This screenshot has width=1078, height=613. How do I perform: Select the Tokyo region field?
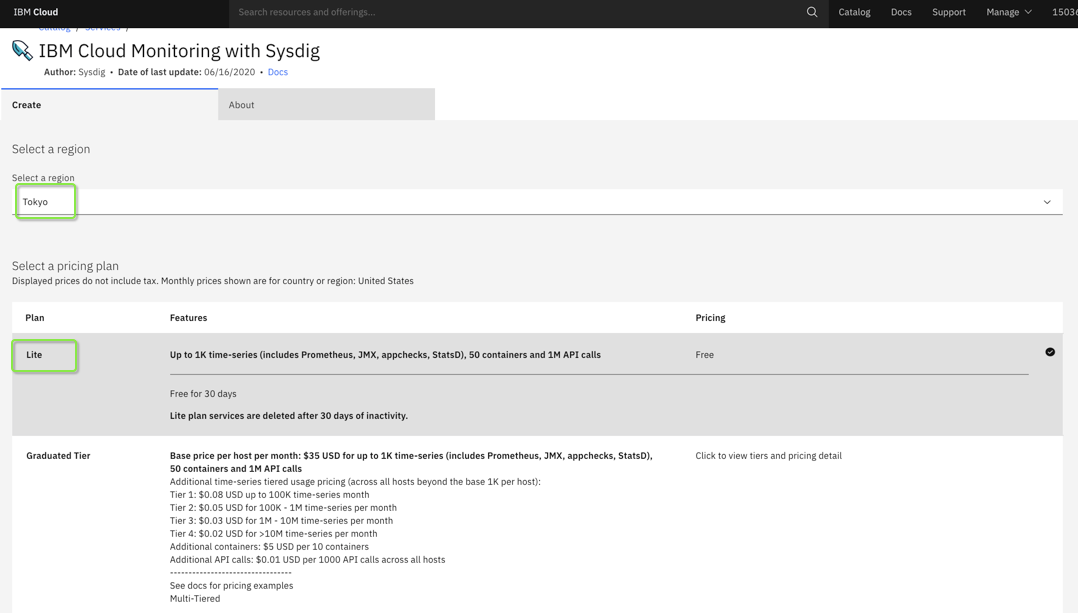click(x=538, y=202)
